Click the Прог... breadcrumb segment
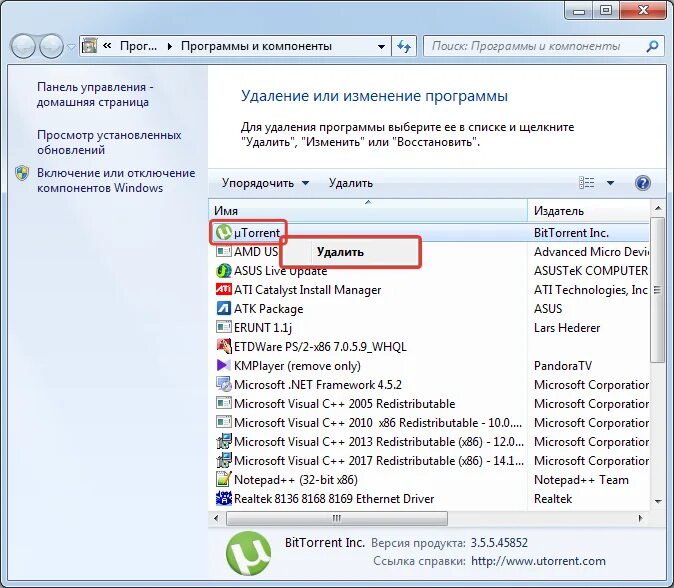Screen dimensions: 674x588 pyautogui.click(x=138, y=46)
